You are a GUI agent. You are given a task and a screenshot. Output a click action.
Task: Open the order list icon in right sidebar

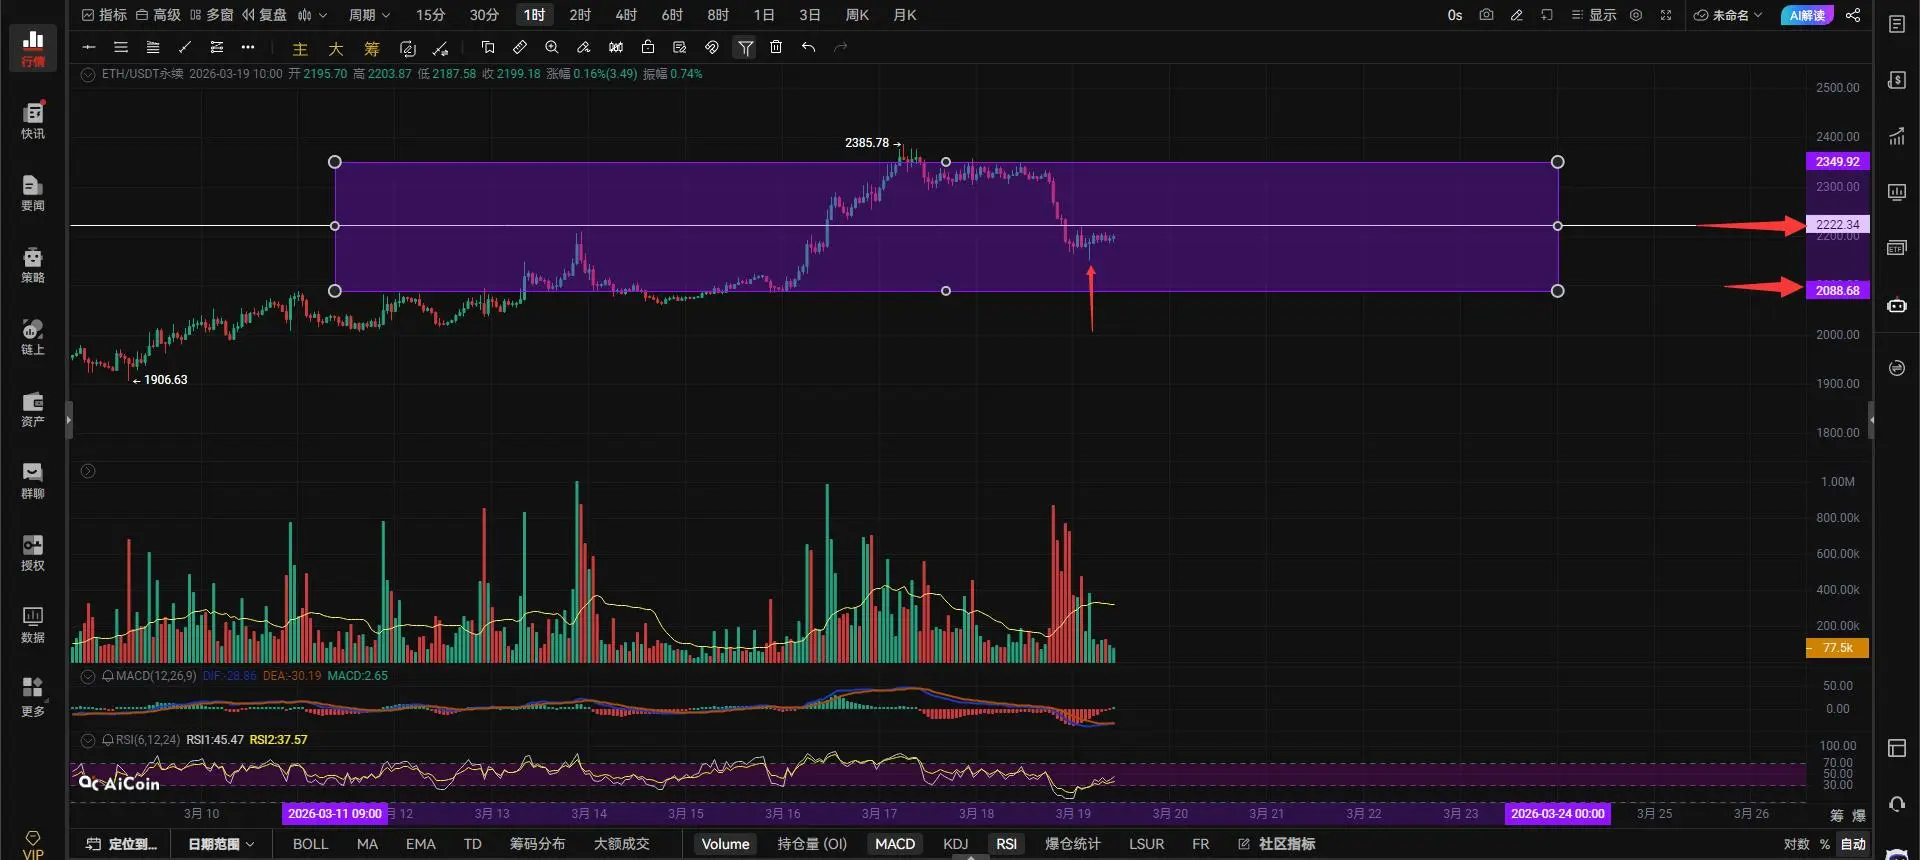pyautogui.click(x=1897, y=24)
